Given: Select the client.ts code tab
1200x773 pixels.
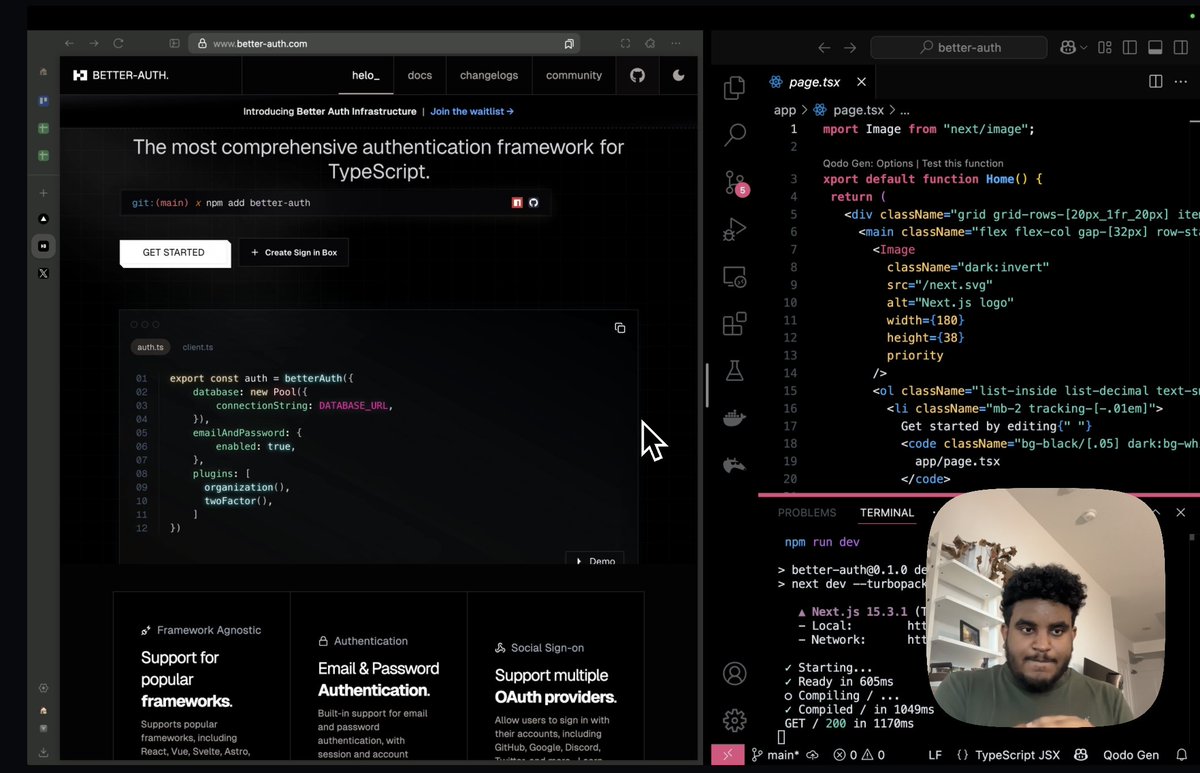Looking at the screenshot, I should 198,347.
